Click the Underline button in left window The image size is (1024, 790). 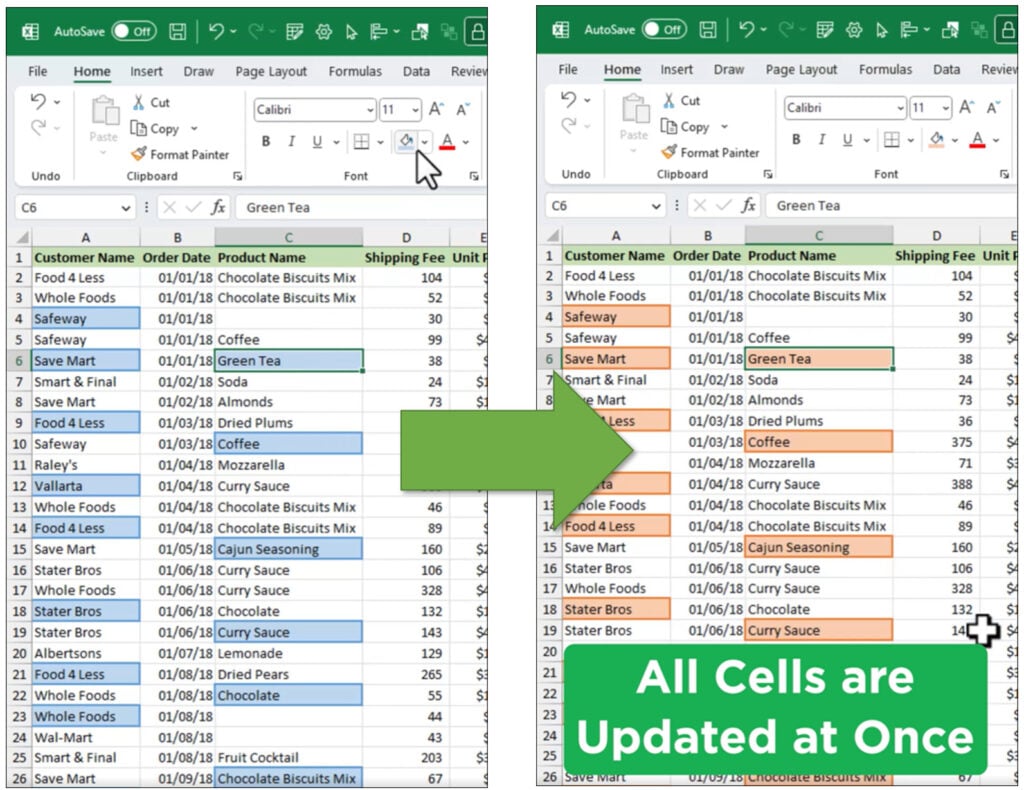(317, 142)
